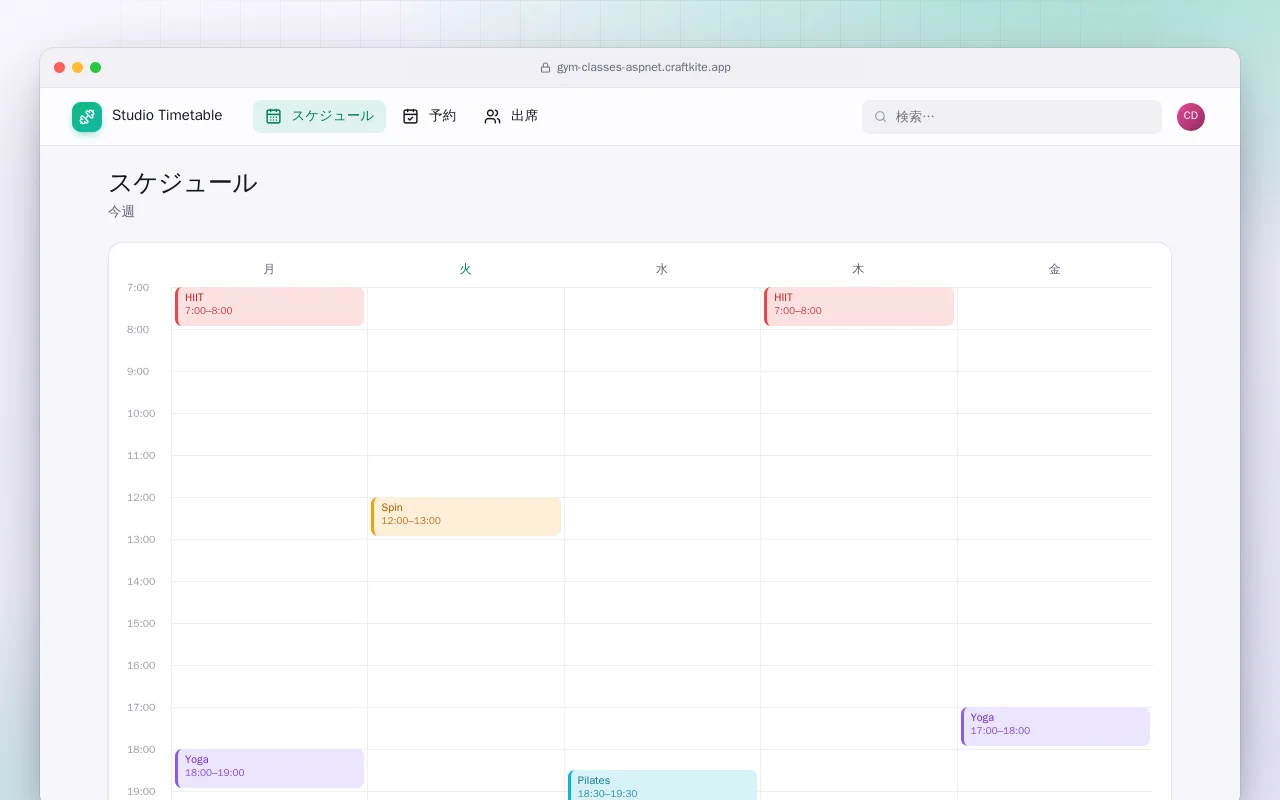Screen dimensions: 1280x800
Task: Open Monday HIIT 7:00–8:00 class
Action: [x=269, y=307]
